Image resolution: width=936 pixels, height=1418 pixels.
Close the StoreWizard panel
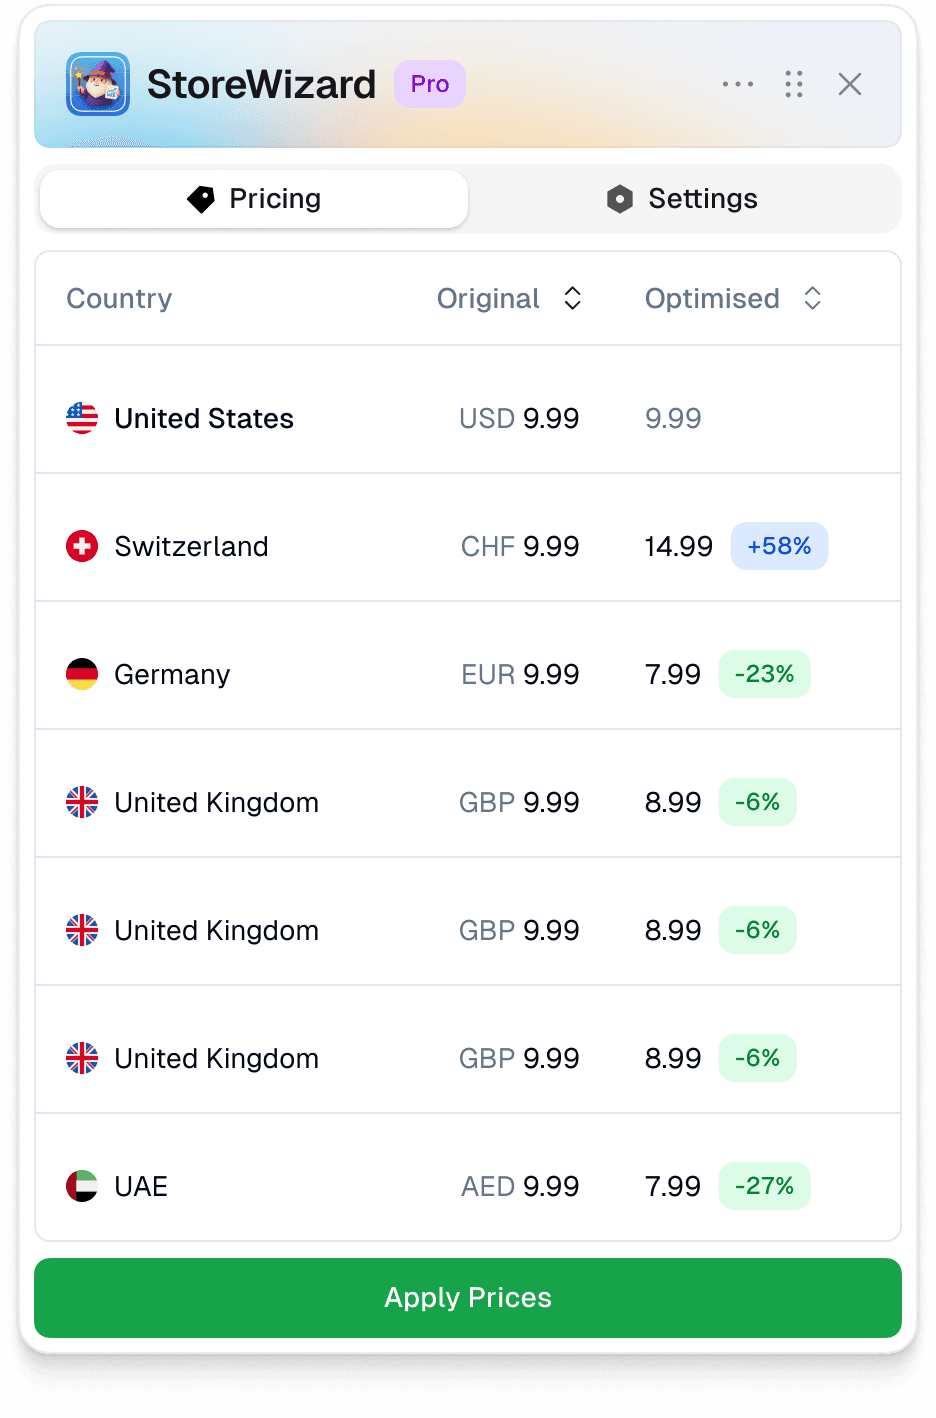coord(850,84)
